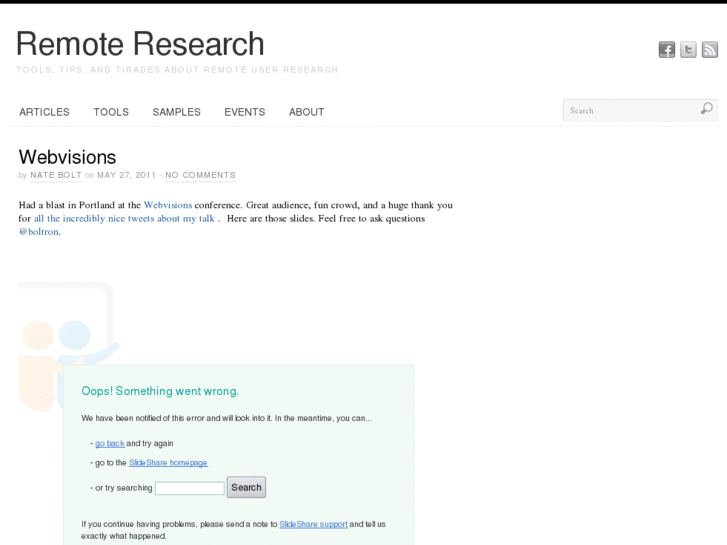Click the magnifying glass search icon
The width and height of the screenshot is (727, 545).
click(706, 109)
